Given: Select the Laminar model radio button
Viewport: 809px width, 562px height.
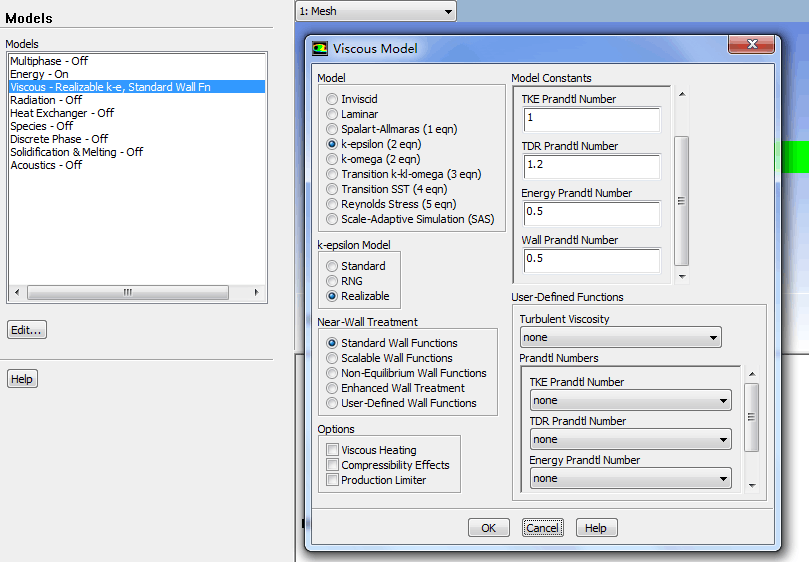Looking at the screenshot, I should [332, 115].
